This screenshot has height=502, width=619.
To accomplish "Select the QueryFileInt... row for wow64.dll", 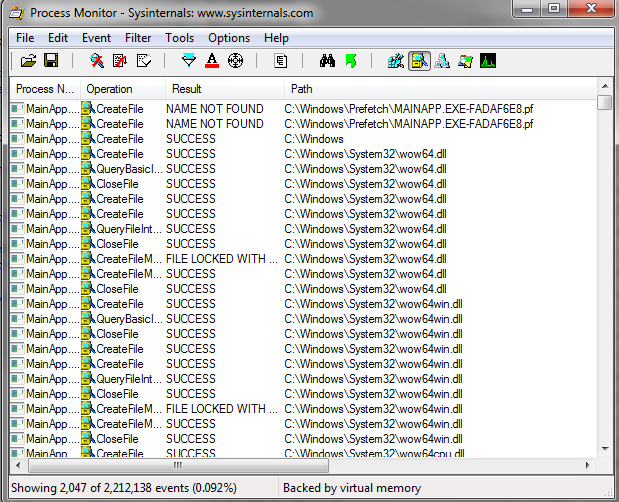I will point(303,229).
